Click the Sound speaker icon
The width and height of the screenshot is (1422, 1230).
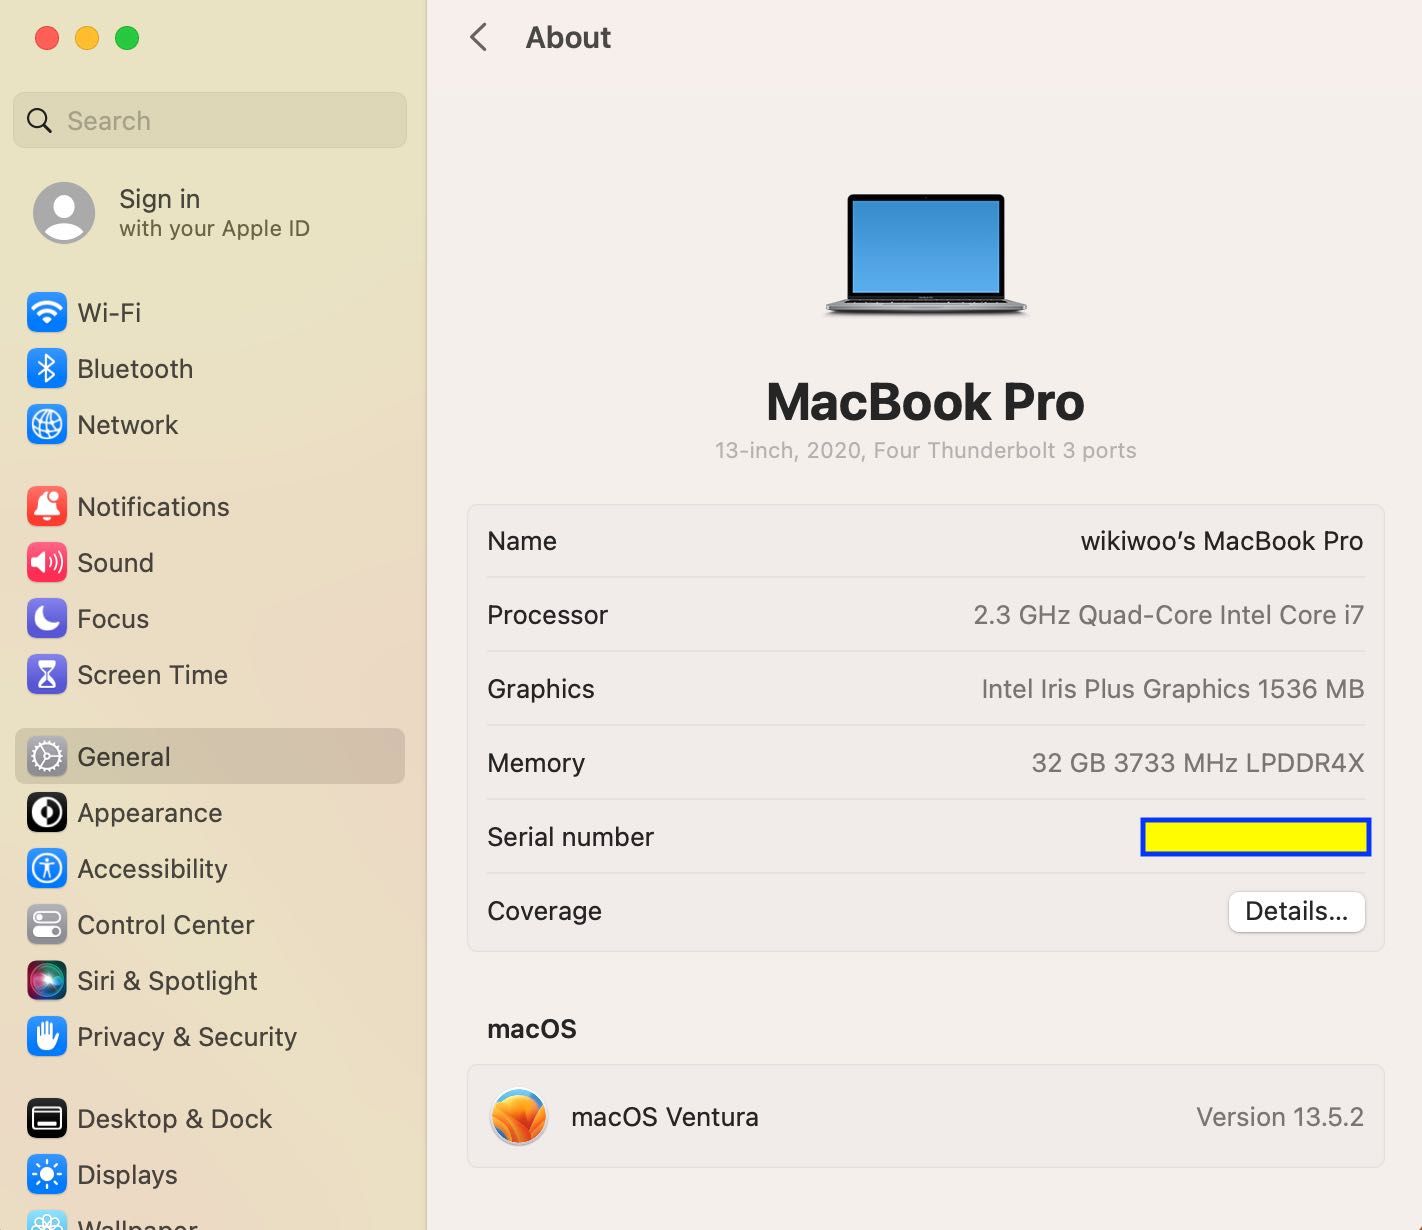click(47, 563)
